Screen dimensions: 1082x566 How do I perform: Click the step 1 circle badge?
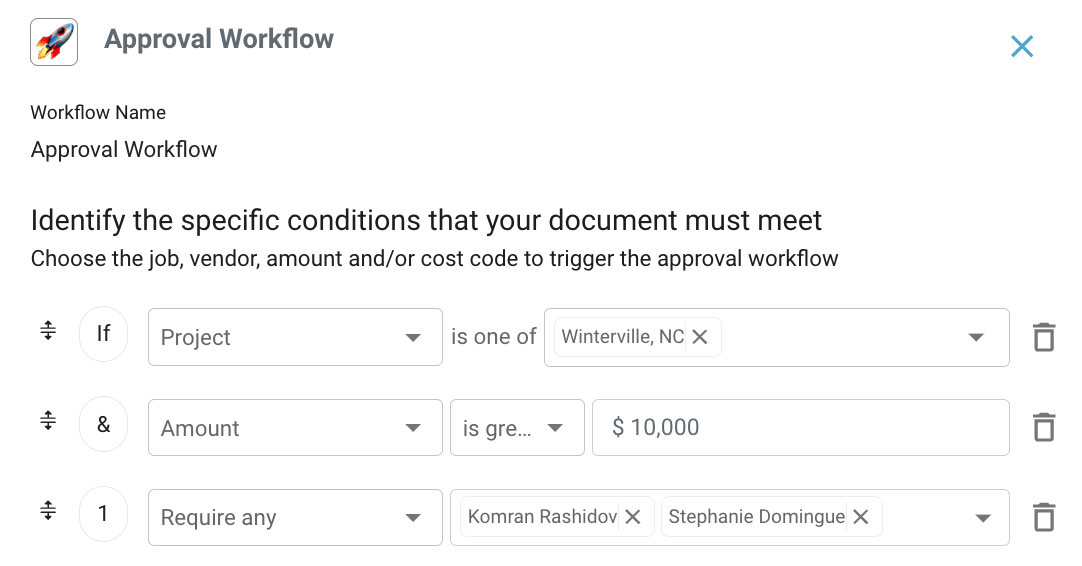pos(103,517)
